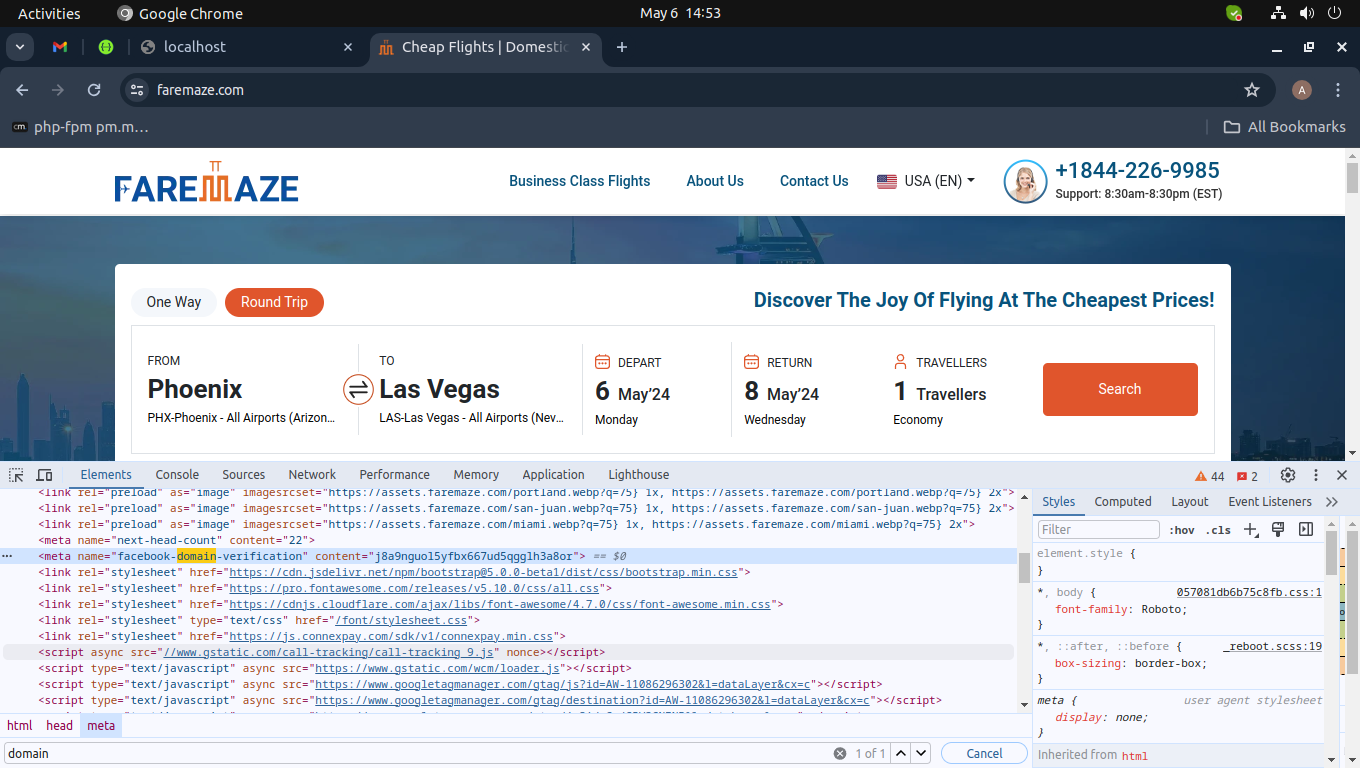Screen dimensions: 1360x768
Task: Open the All Bookmarks folder
Action: [x=1285, y=127]
